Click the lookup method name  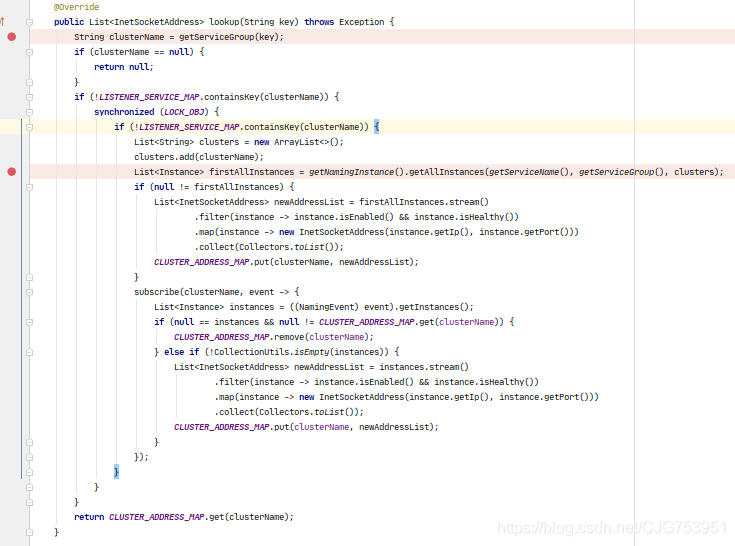[x=224, y=22]
